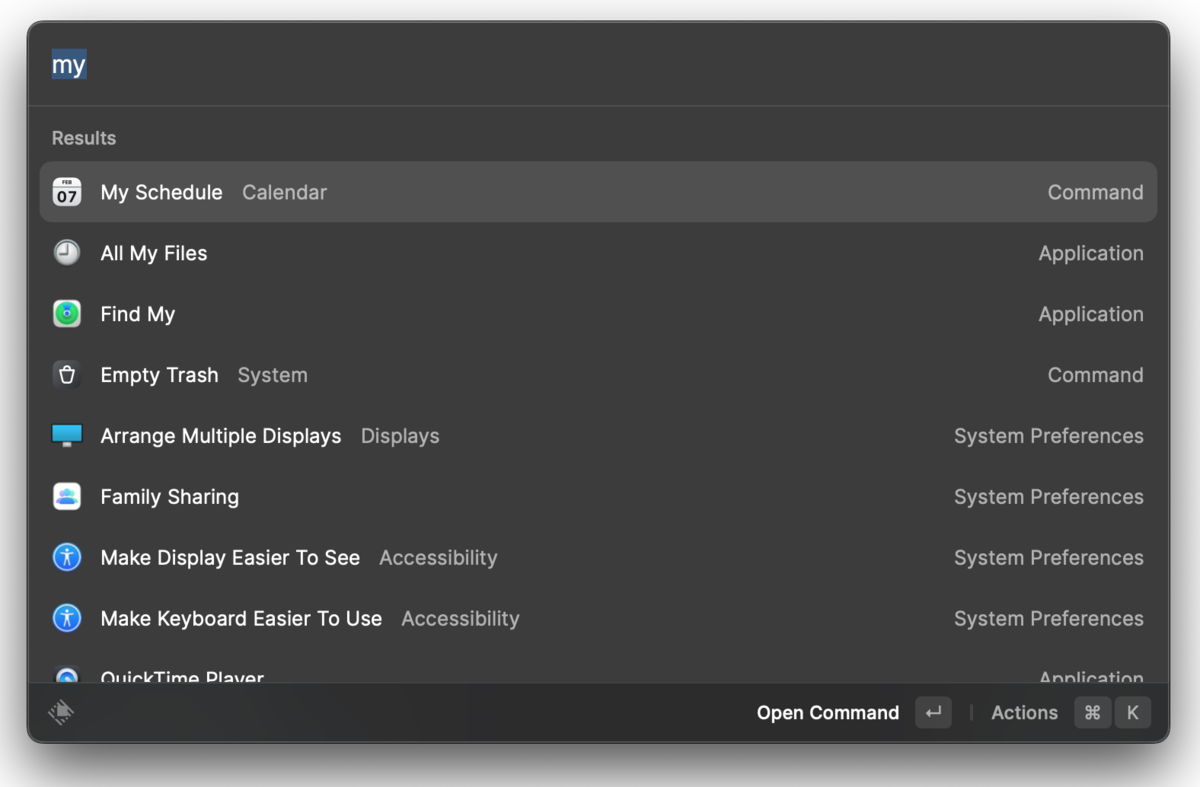
Task: Click the Application label on Find My row
Action: click(x=1091, y=314)
